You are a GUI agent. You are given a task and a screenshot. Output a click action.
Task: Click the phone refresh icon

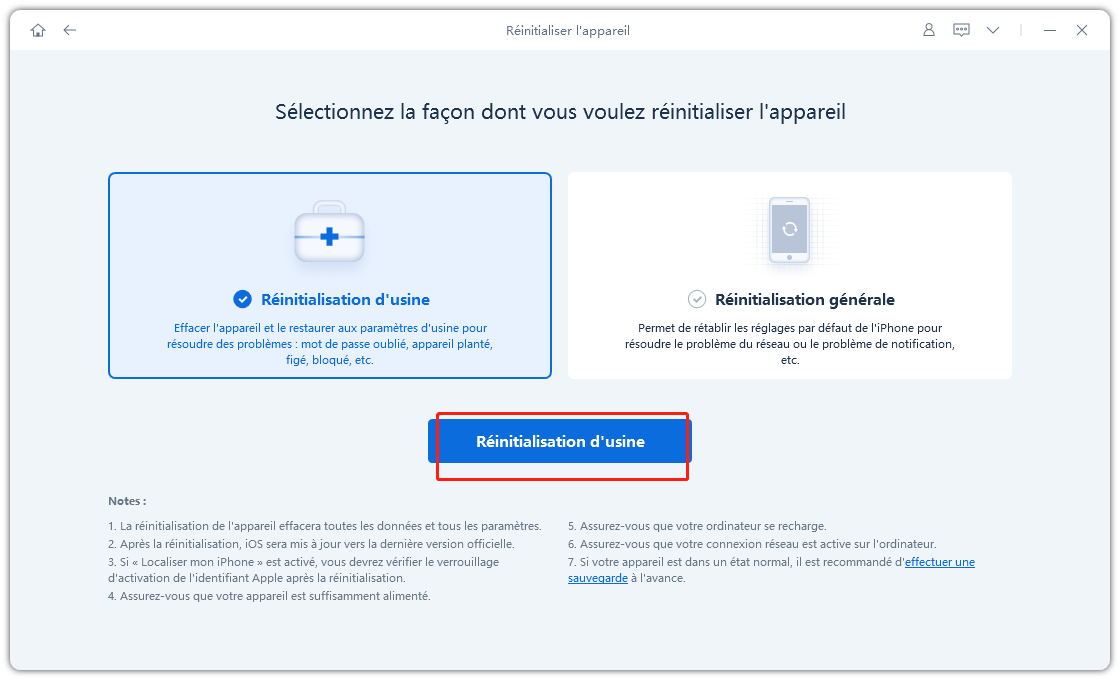(x=789, y=231)
